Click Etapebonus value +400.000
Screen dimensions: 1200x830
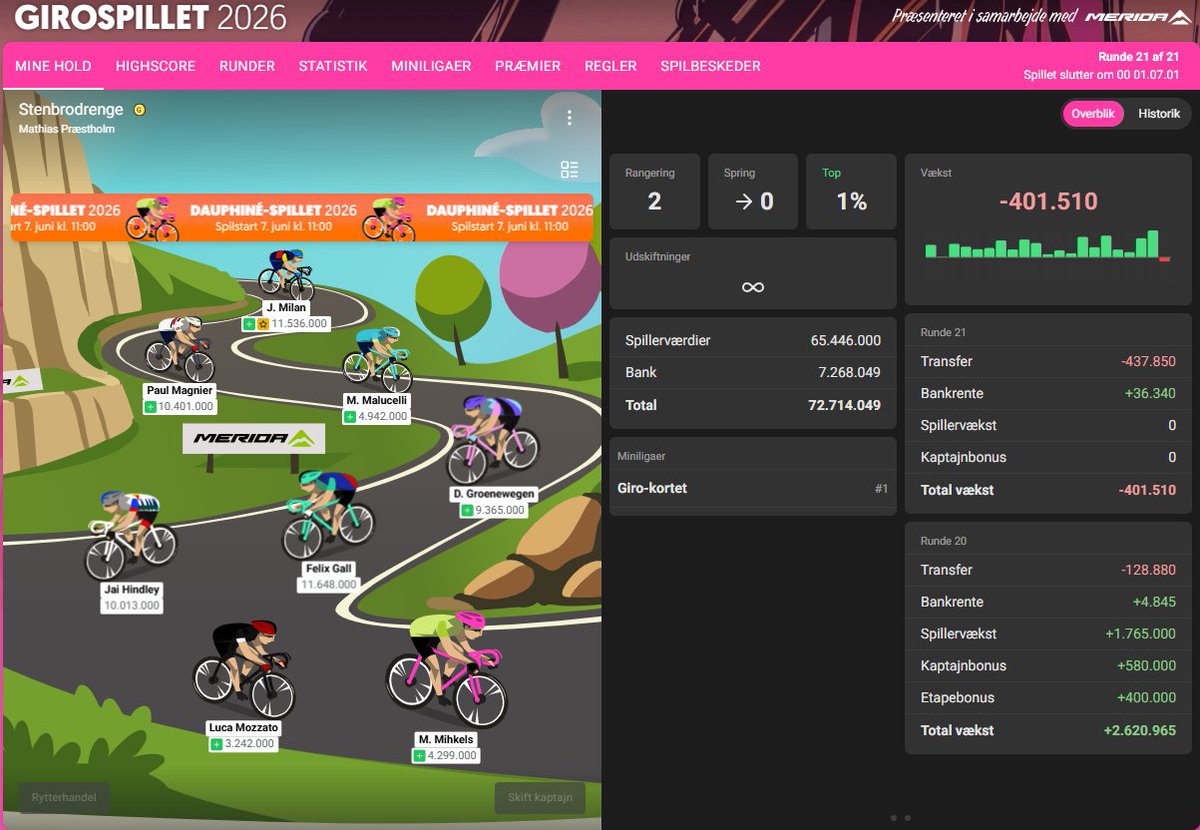tap(1146, 698)
